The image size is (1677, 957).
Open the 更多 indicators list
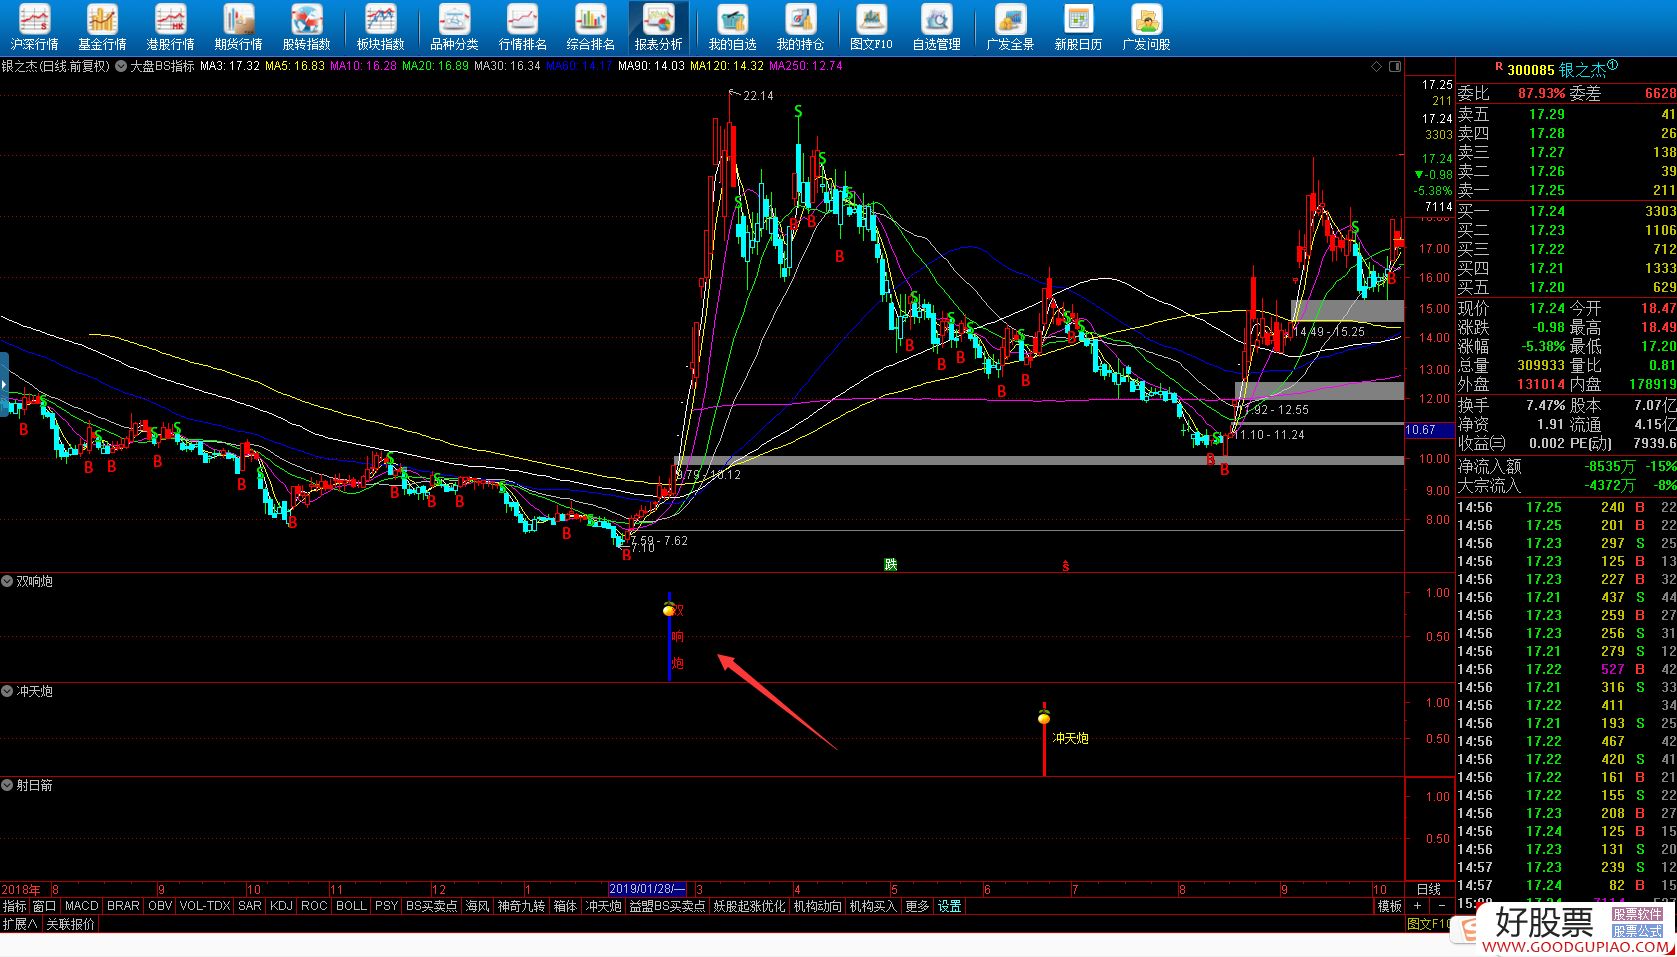tap(916, 906)
